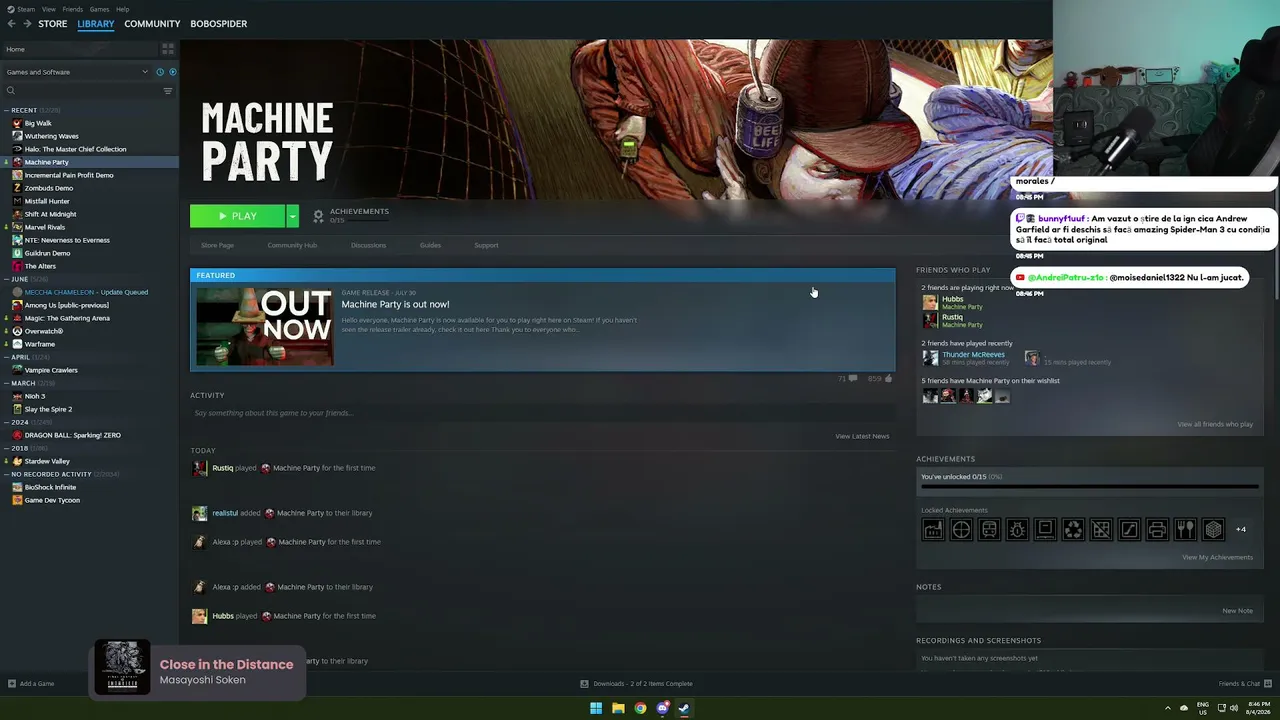1280x720 pixels.
Task: View the first locked factory achievement
Action: [x=933, y=530]
